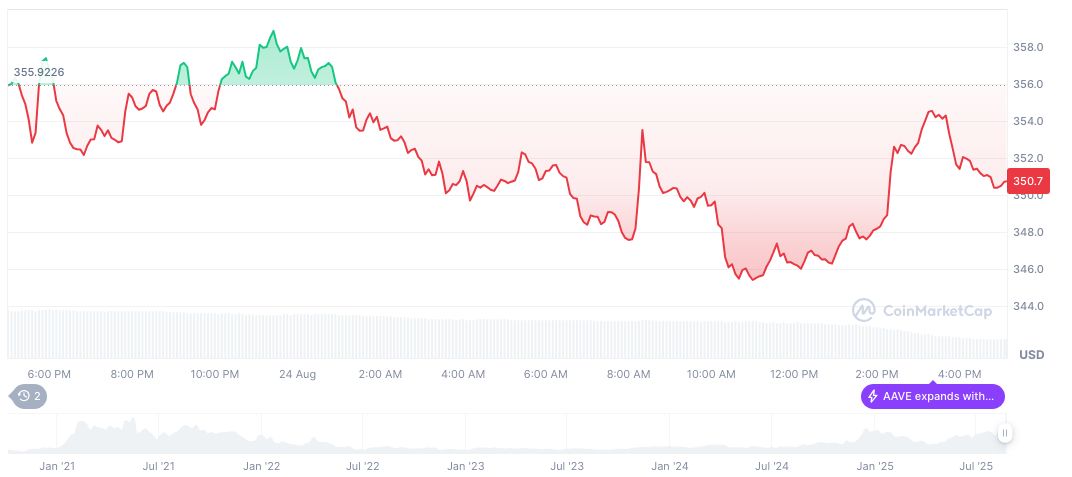The height and width of the screenshot is (477, 1072).
Task: Click 8:00 AM on the time axis
Action: click(x=629, y=374)
